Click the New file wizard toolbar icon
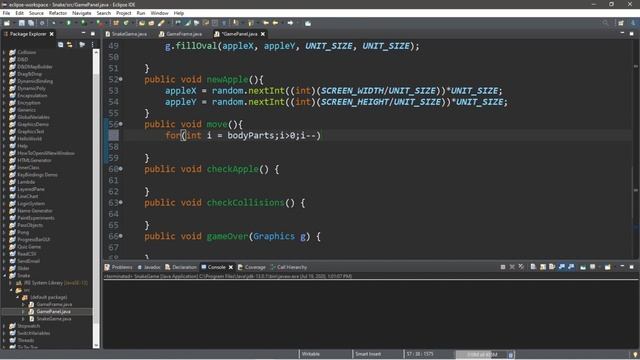Viewport: 640px width, 360px height. (x=7, y=23)
